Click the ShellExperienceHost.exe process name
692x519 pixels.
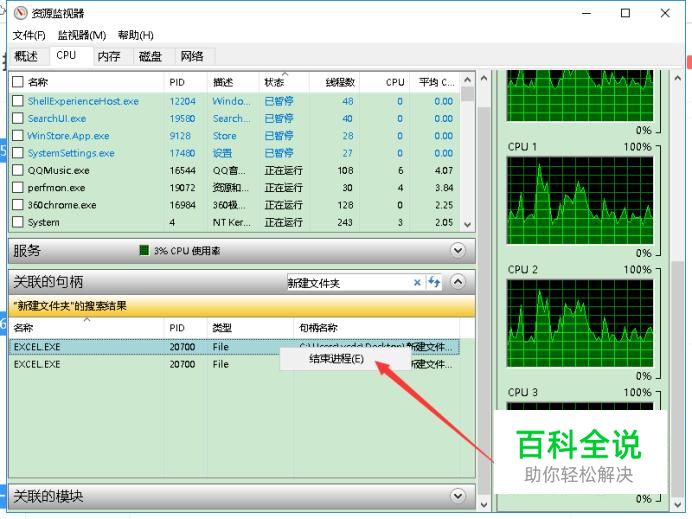pyautogui.click(x=83, y=101)
